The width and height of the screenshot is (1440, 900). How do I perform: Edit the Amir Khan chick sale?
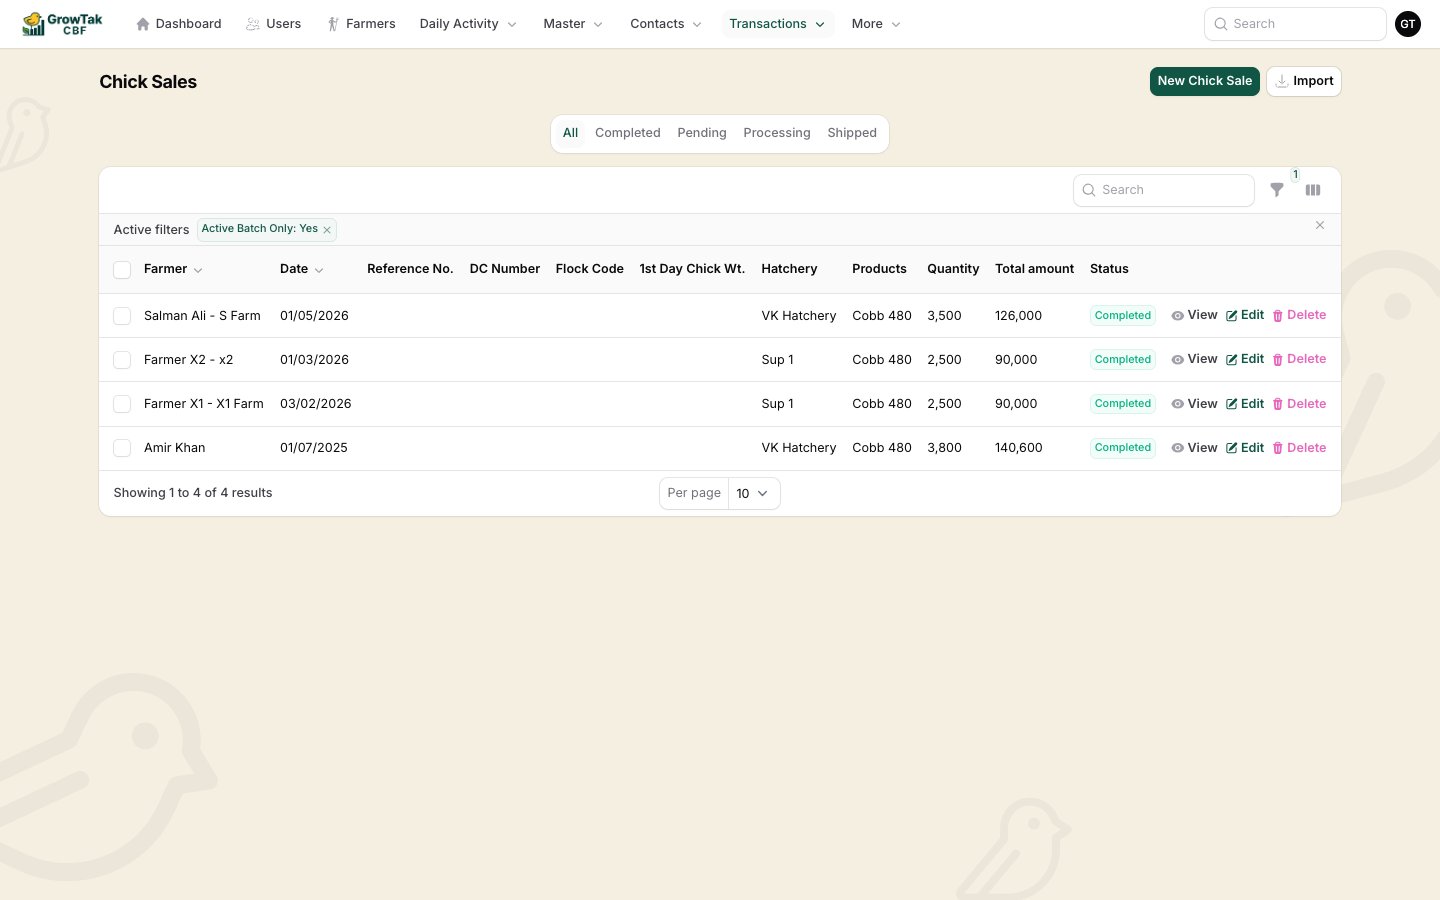1245,448
